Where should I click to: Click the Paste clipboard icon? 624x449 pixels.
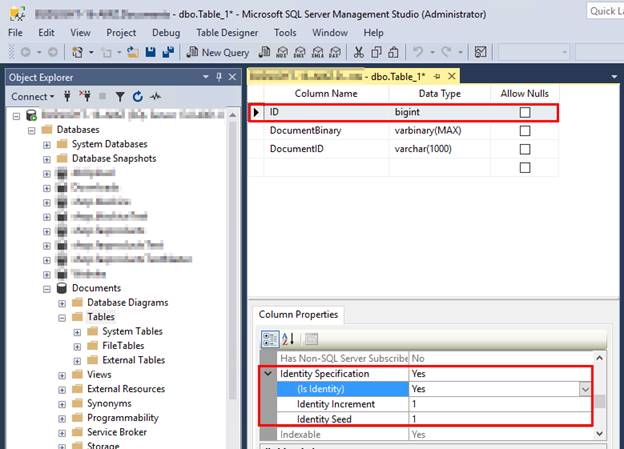tap(393, 52)
